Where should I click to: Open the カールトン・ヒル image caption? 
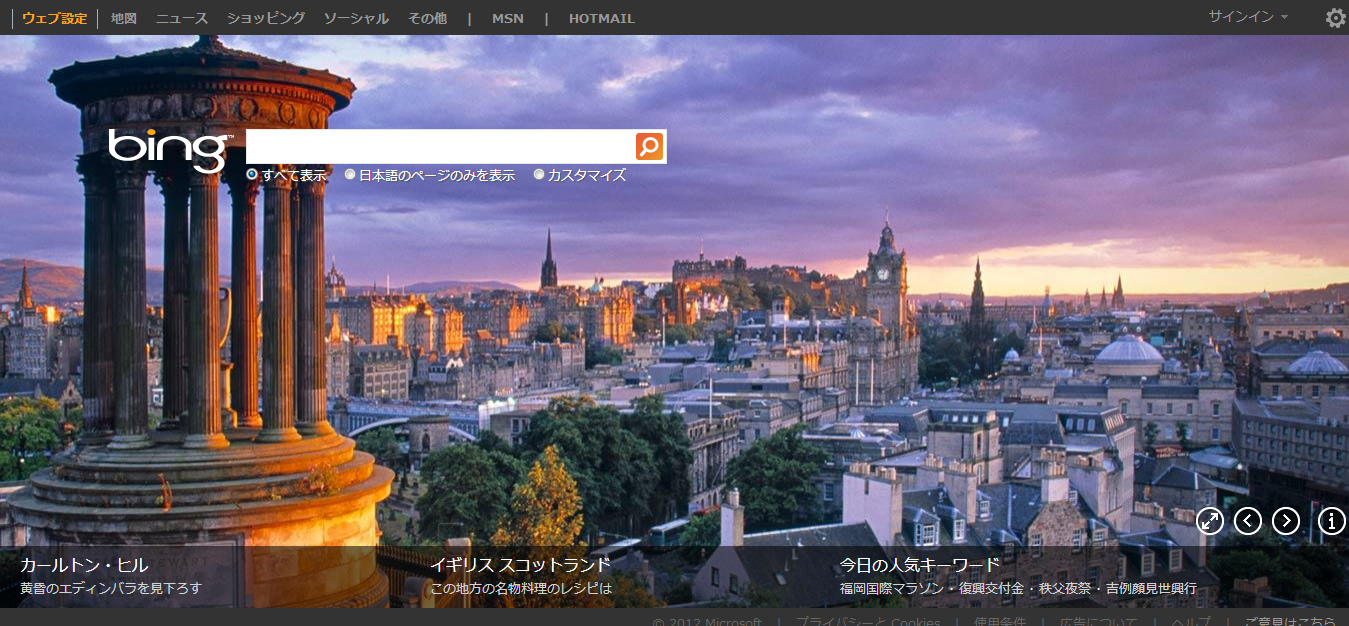(x=84, y=565)
